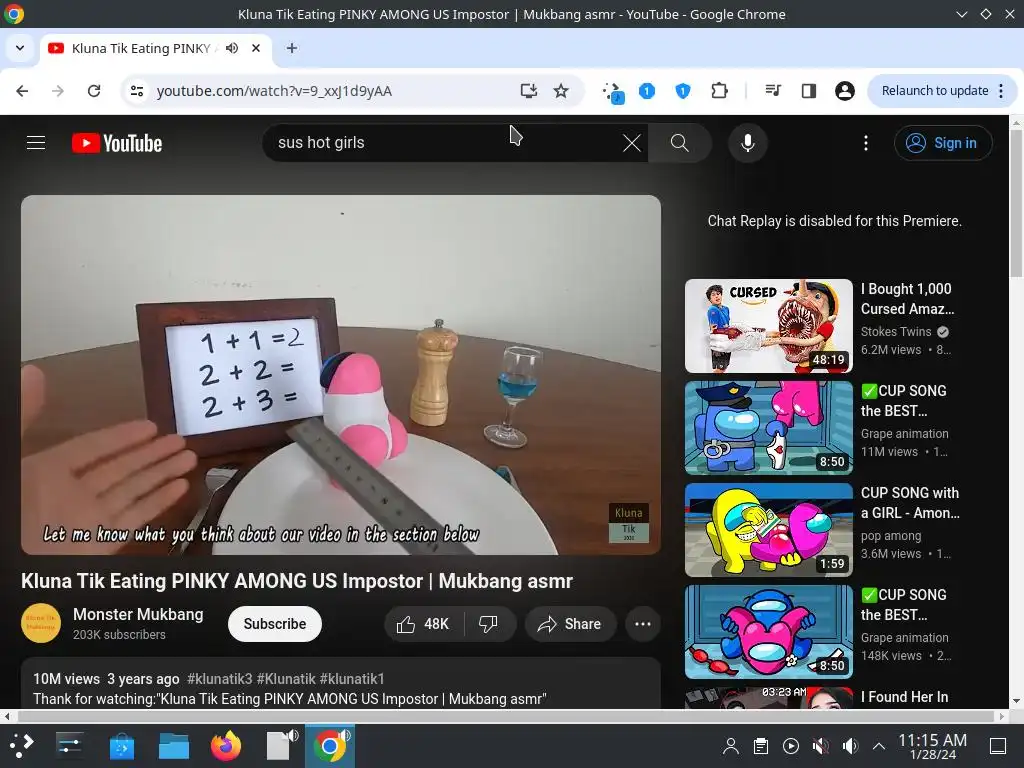Viewport: 1024px width, 768px height.
Task: Open CUP SONG 11M views thumbnail
Action: tap(769, 428)
